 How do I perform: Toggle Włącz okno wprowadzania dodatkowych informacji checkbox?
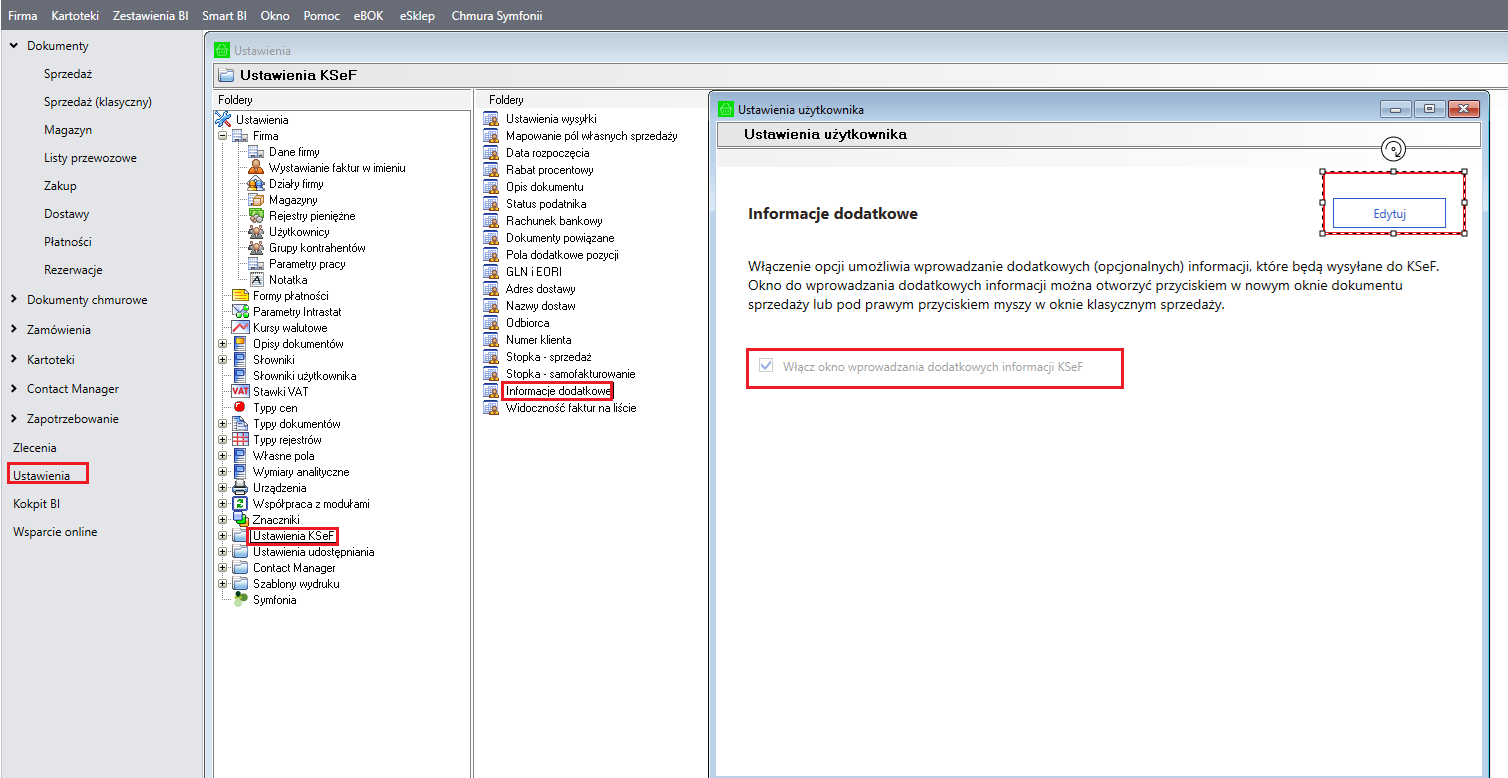(x=766, y=367)
